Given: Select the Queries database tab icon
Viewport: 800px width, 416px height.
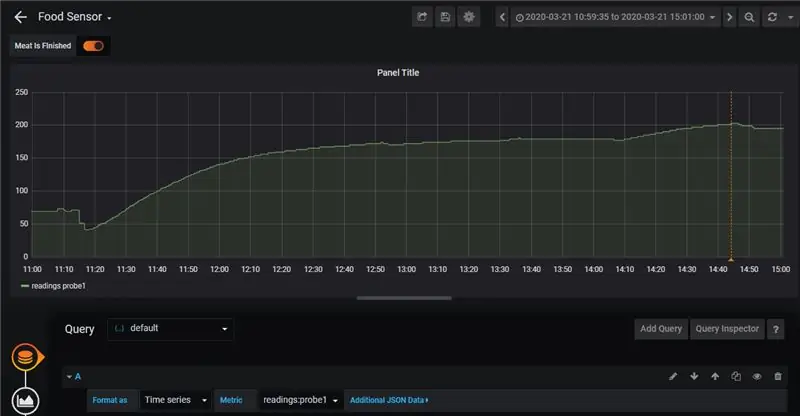Looking at the screenshot, I should point(26,357).
